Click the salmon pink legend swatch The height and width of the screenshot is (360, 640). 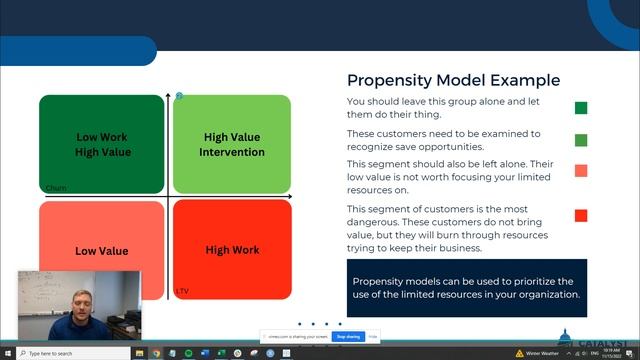581,170
